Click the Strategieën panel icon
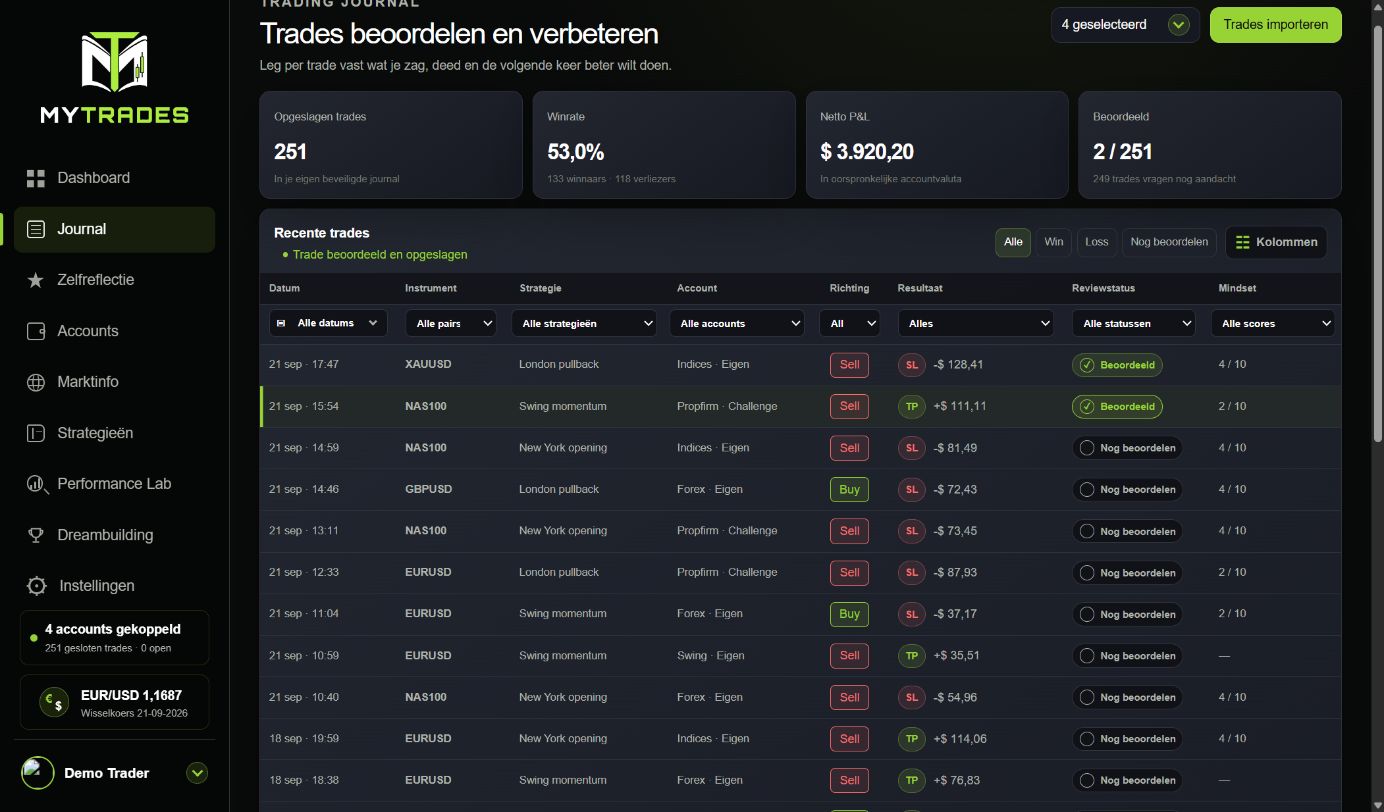 pos(36,433)
